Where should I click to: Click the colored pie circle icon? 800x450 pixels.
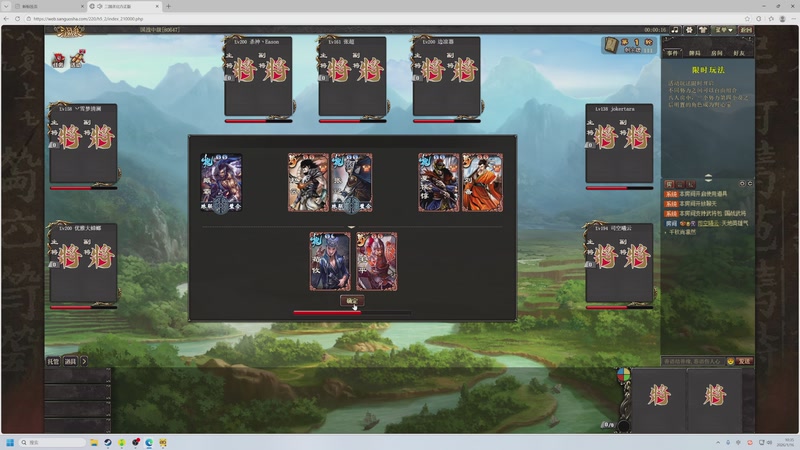pyautogui.click(x=623, y=375)
